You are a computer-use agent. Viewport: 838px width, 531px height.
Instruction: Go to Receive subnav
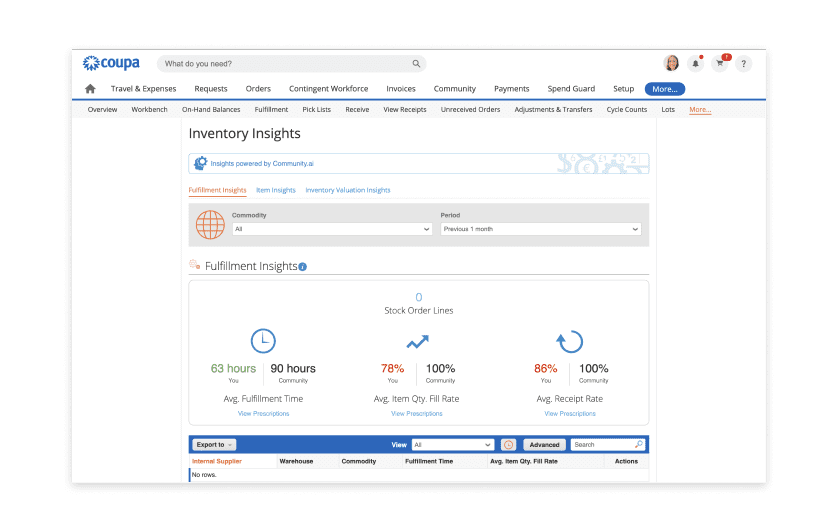click(358, 110)
